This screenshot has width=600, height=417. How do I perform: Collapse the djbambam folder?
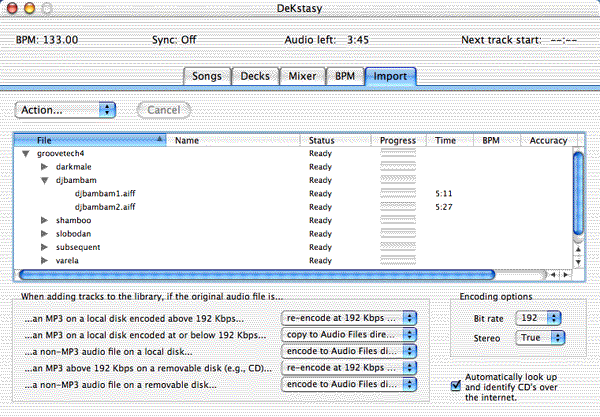pos(45,181)
